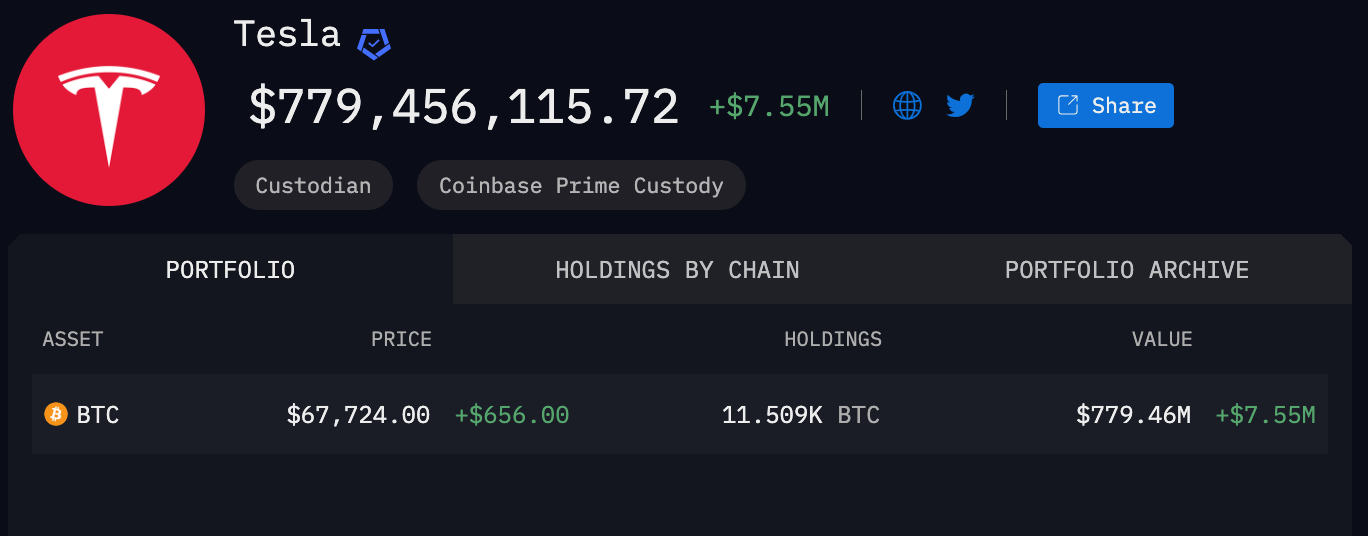
Task: Sort by the Holdings column header
Action: click(833, 339)
